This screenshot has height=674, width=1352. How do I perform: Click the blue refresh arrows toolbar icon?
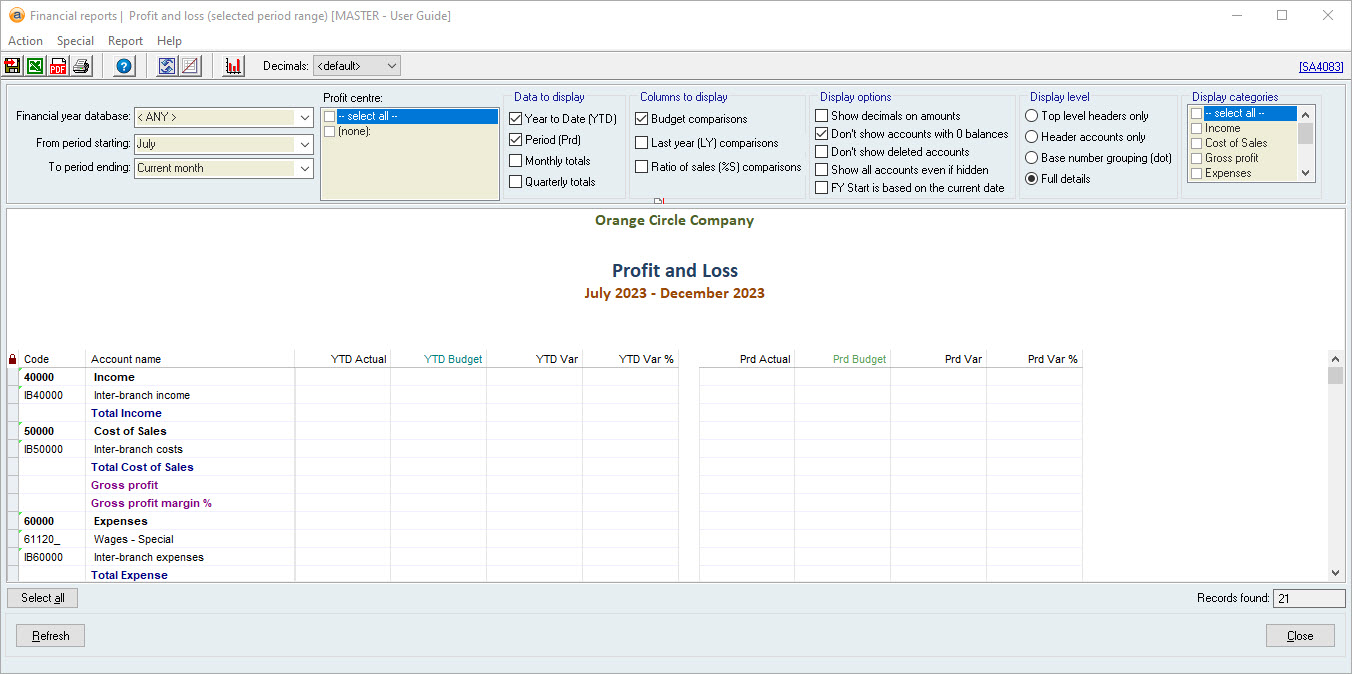[x=167, y=66]
